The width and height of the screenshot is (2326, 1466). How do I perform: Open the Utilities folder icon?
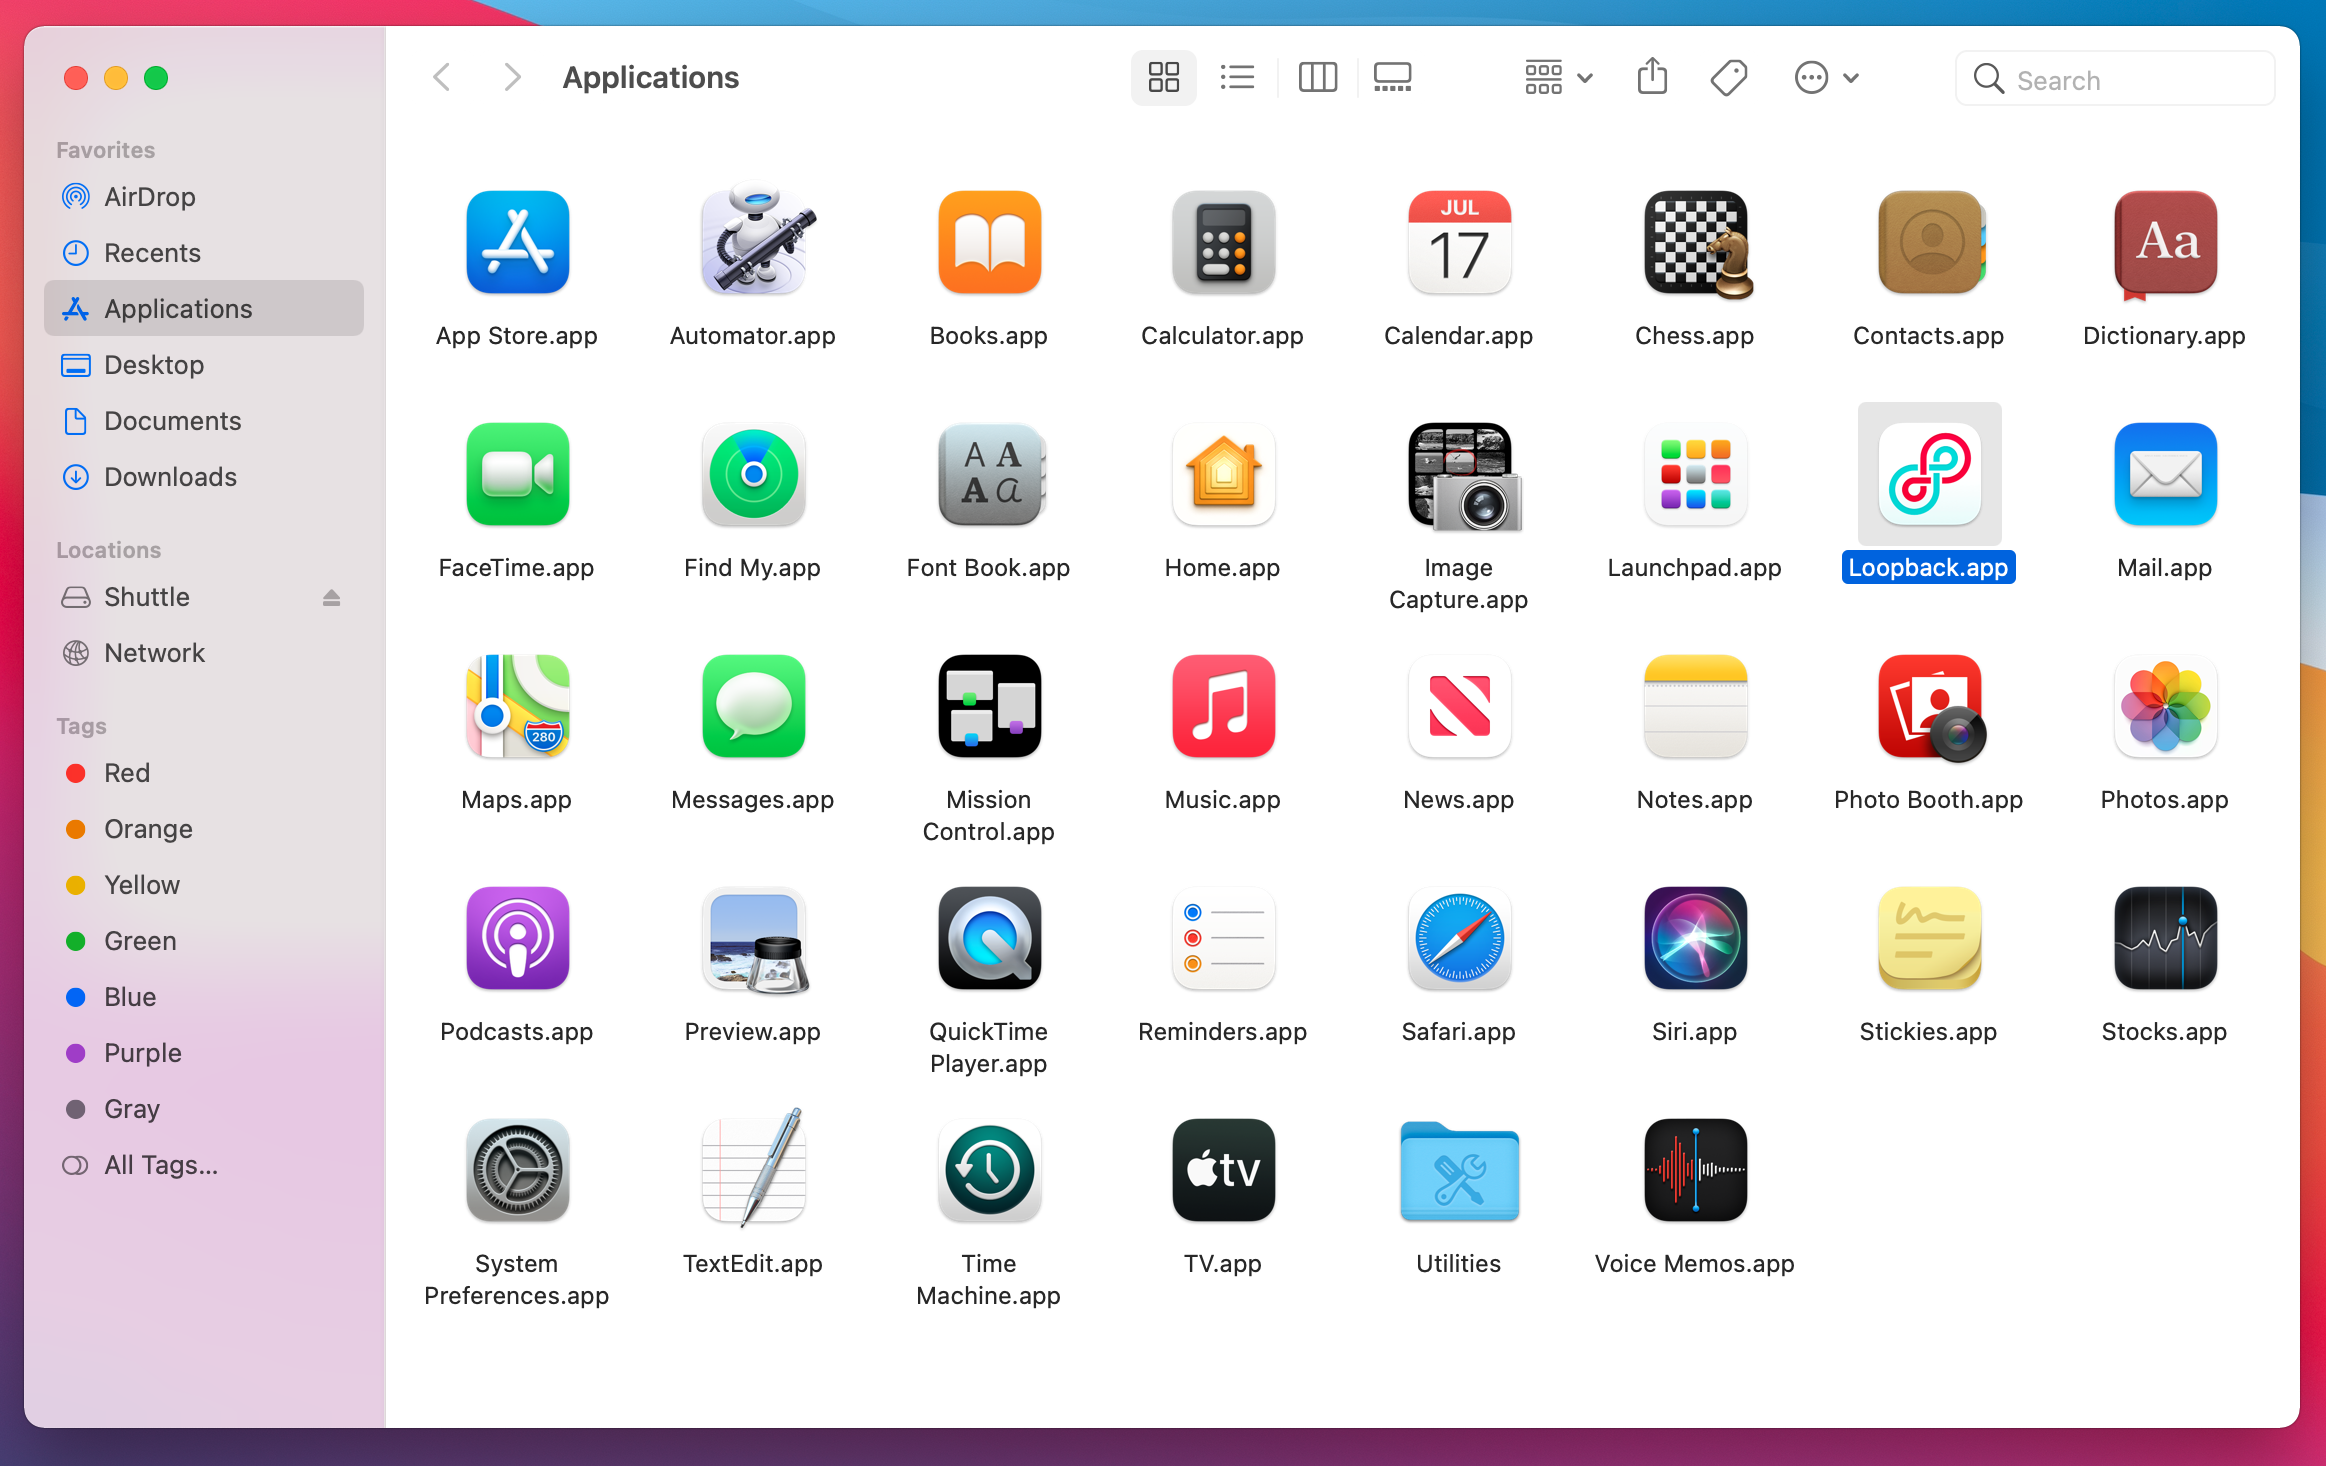(1459, 1171)
